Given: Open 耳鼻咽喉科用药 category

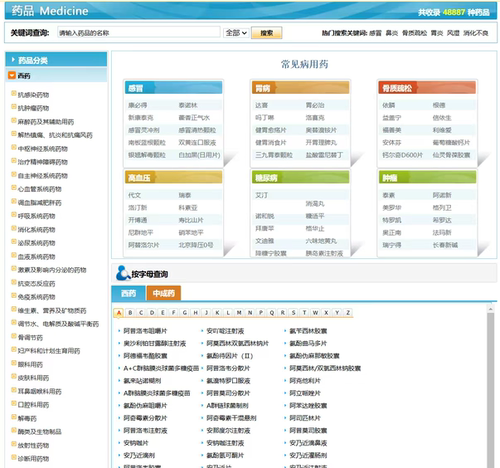Looking at the screenshot, I should [40, 391].
